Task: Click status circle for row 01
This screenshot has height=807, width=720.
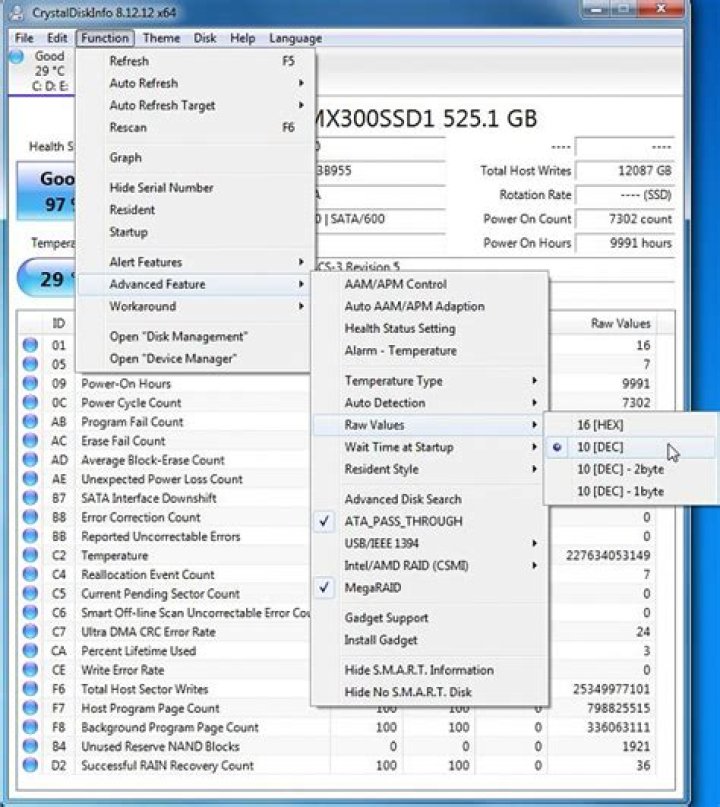Action: tap(30, 345)
